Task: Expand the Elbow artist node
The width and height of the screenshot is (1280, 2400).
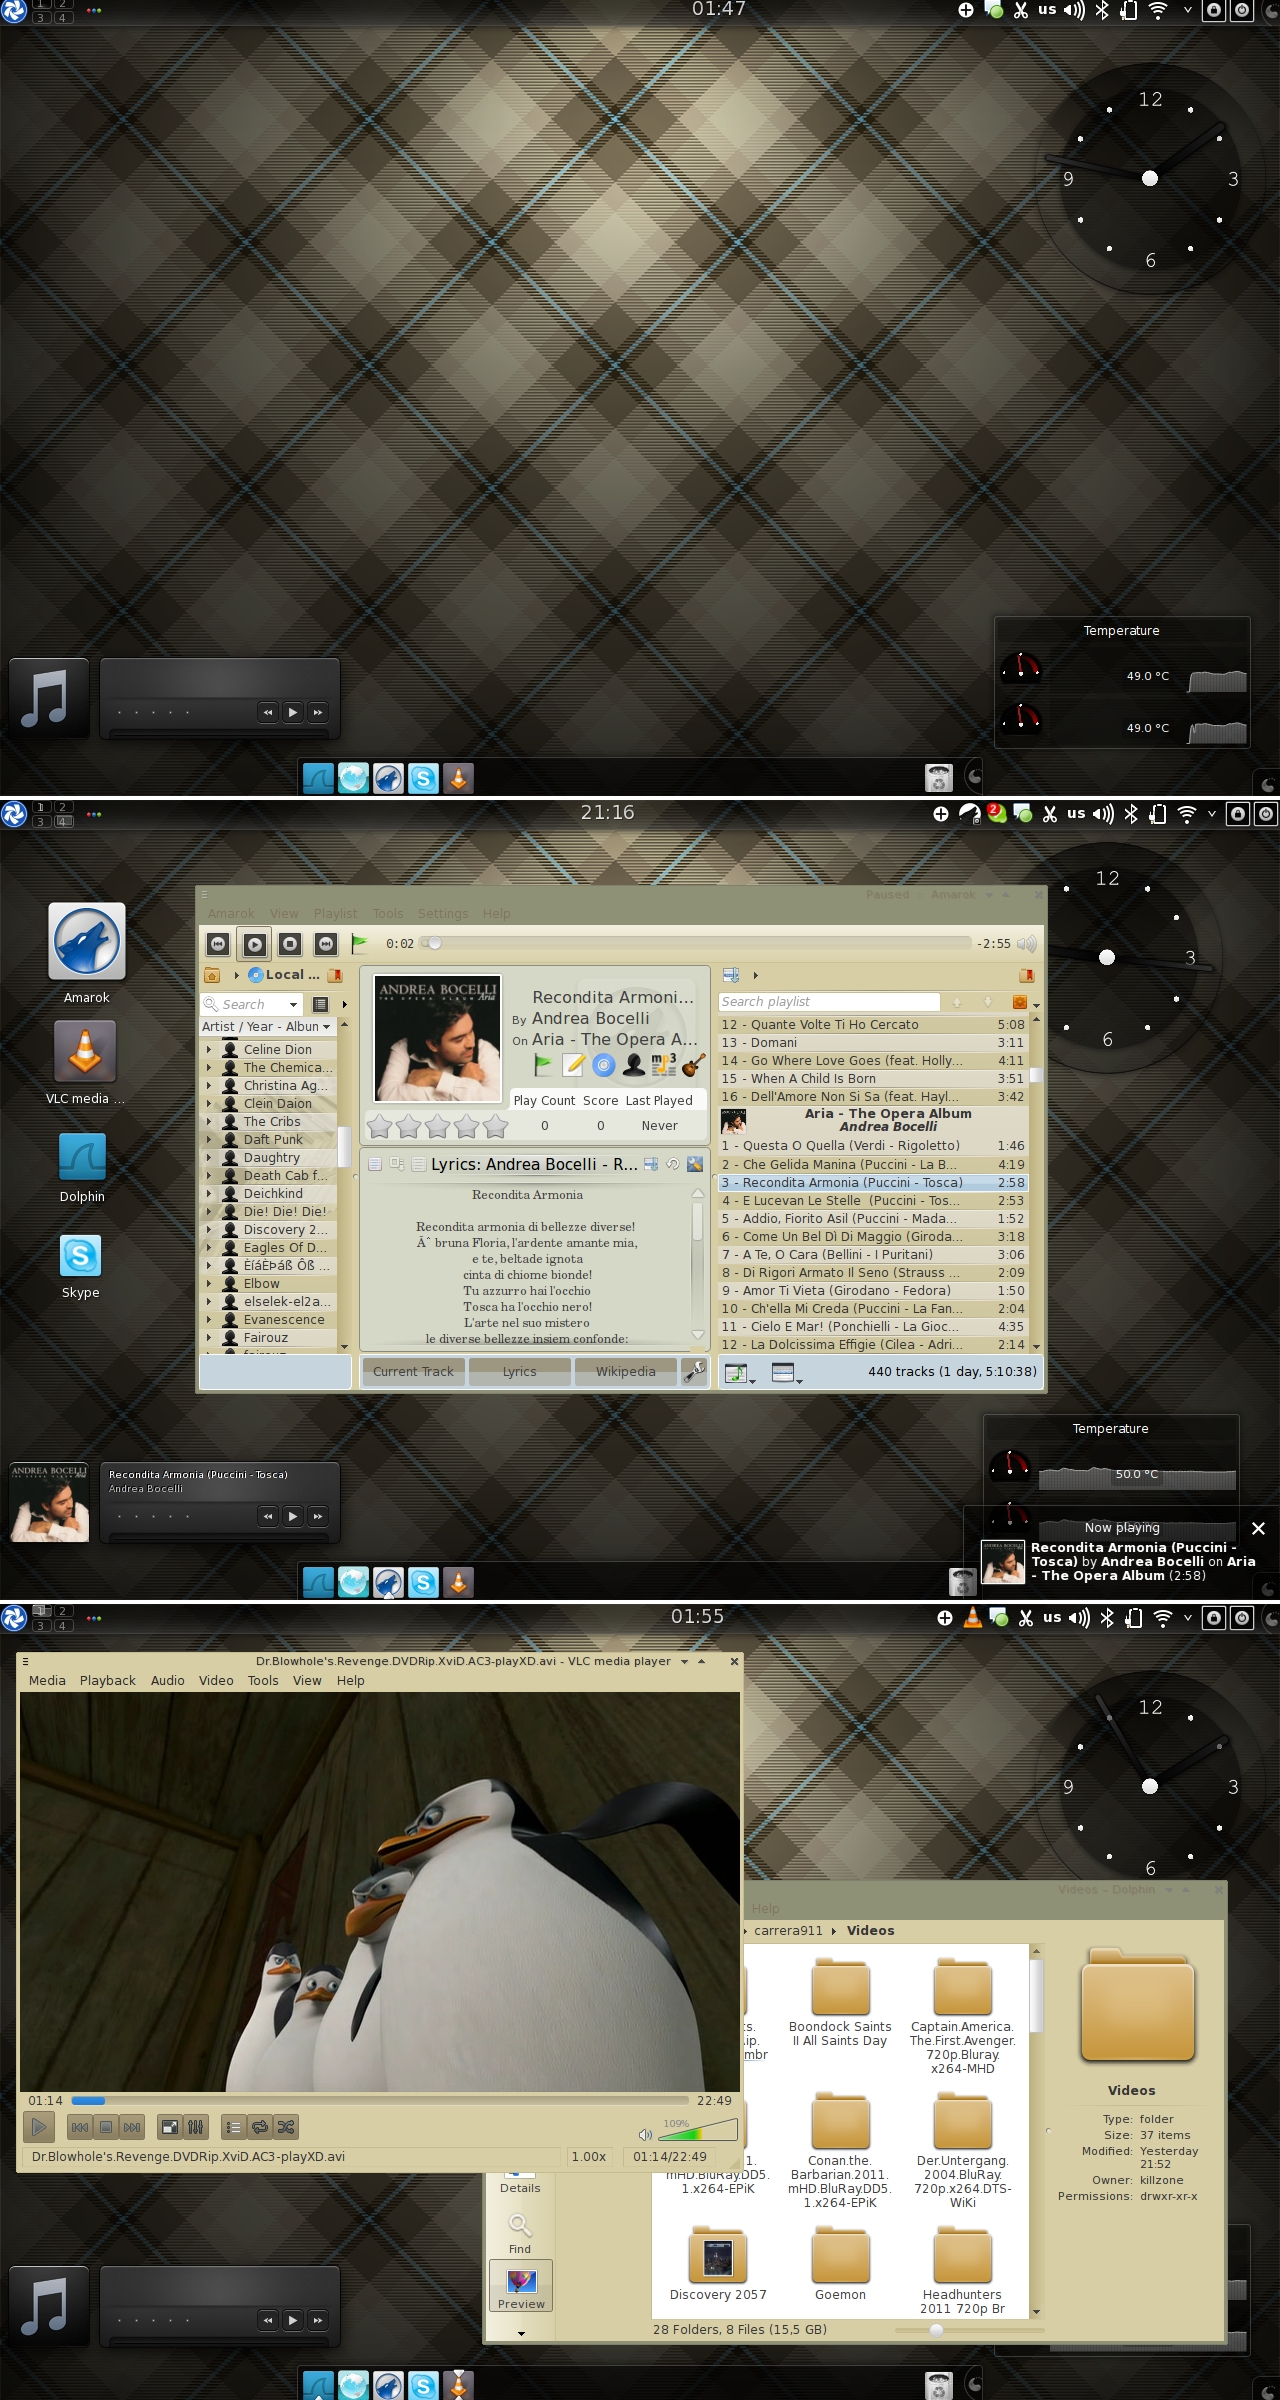Action: point(209,1283)
